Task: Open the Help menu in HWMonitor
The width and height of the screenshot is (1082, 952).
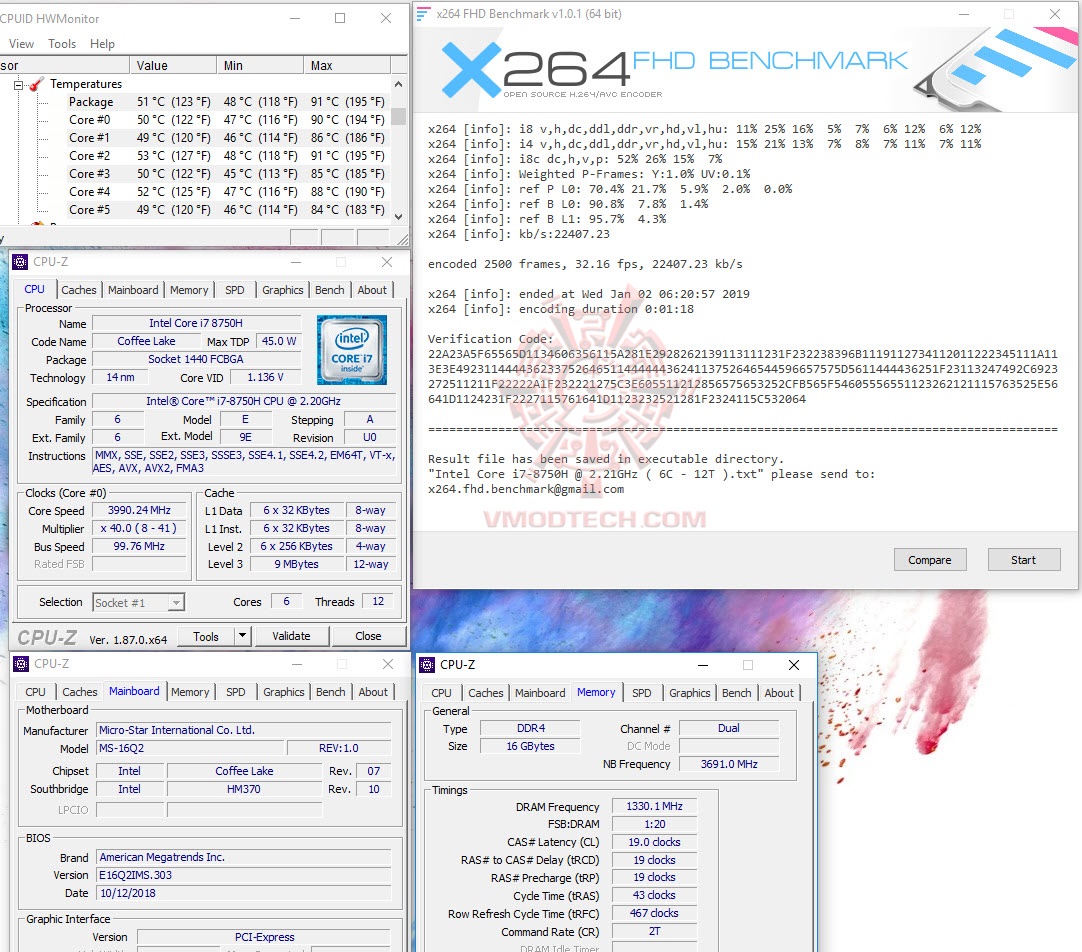Action: tap(102, 44)
